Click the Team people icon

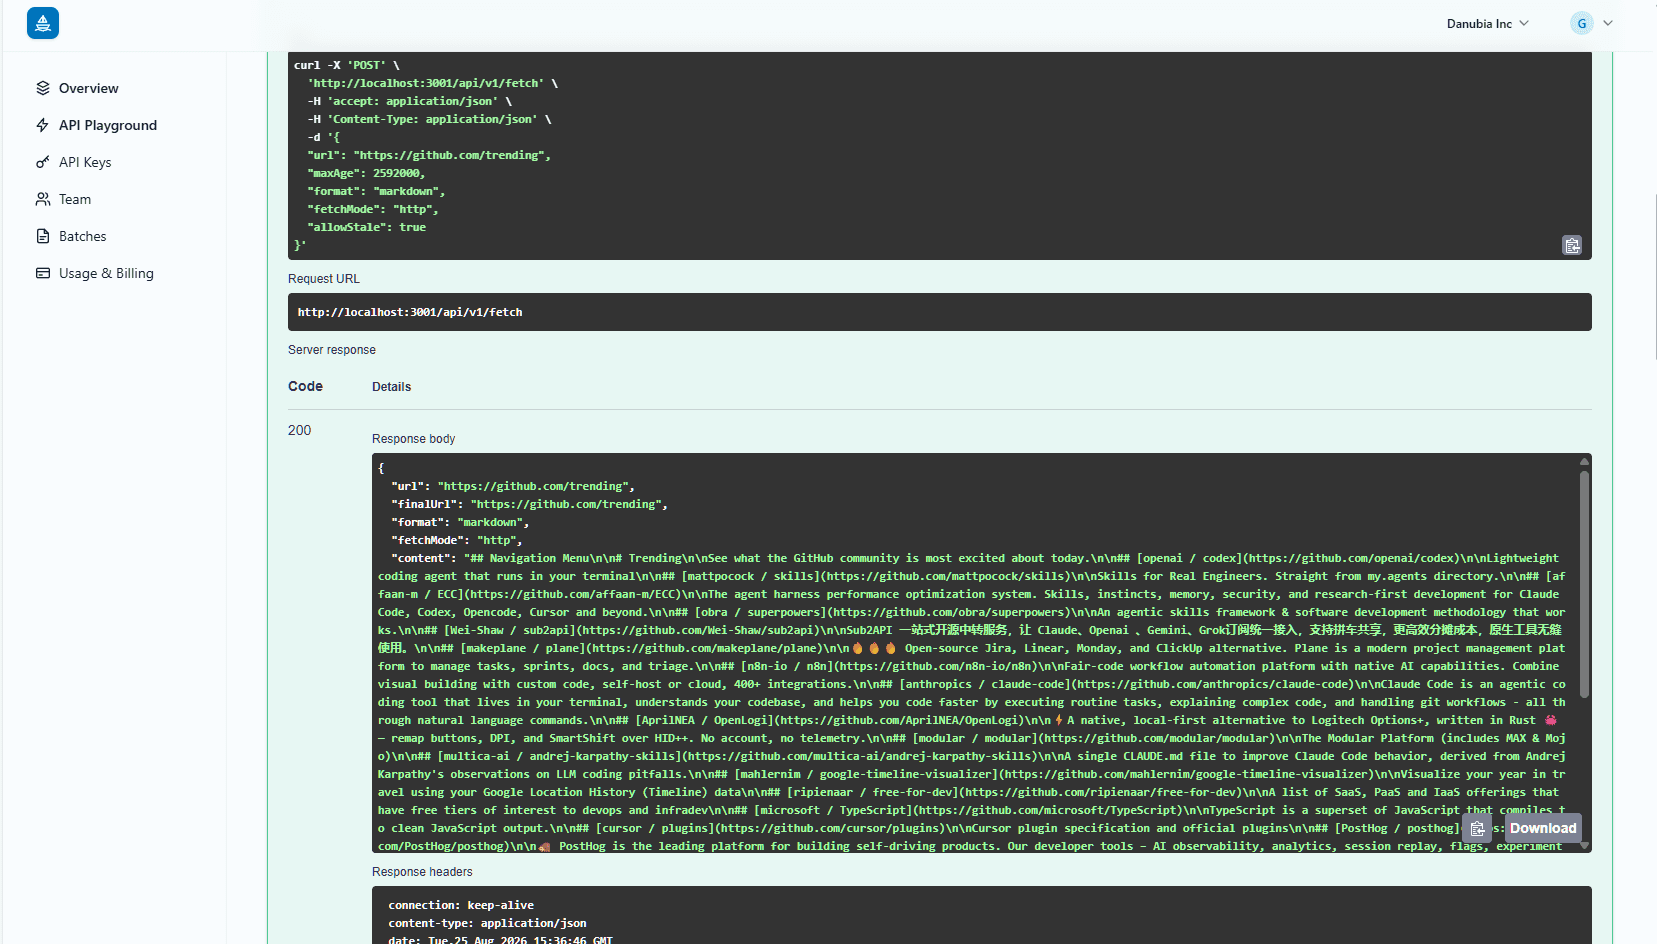43,199
